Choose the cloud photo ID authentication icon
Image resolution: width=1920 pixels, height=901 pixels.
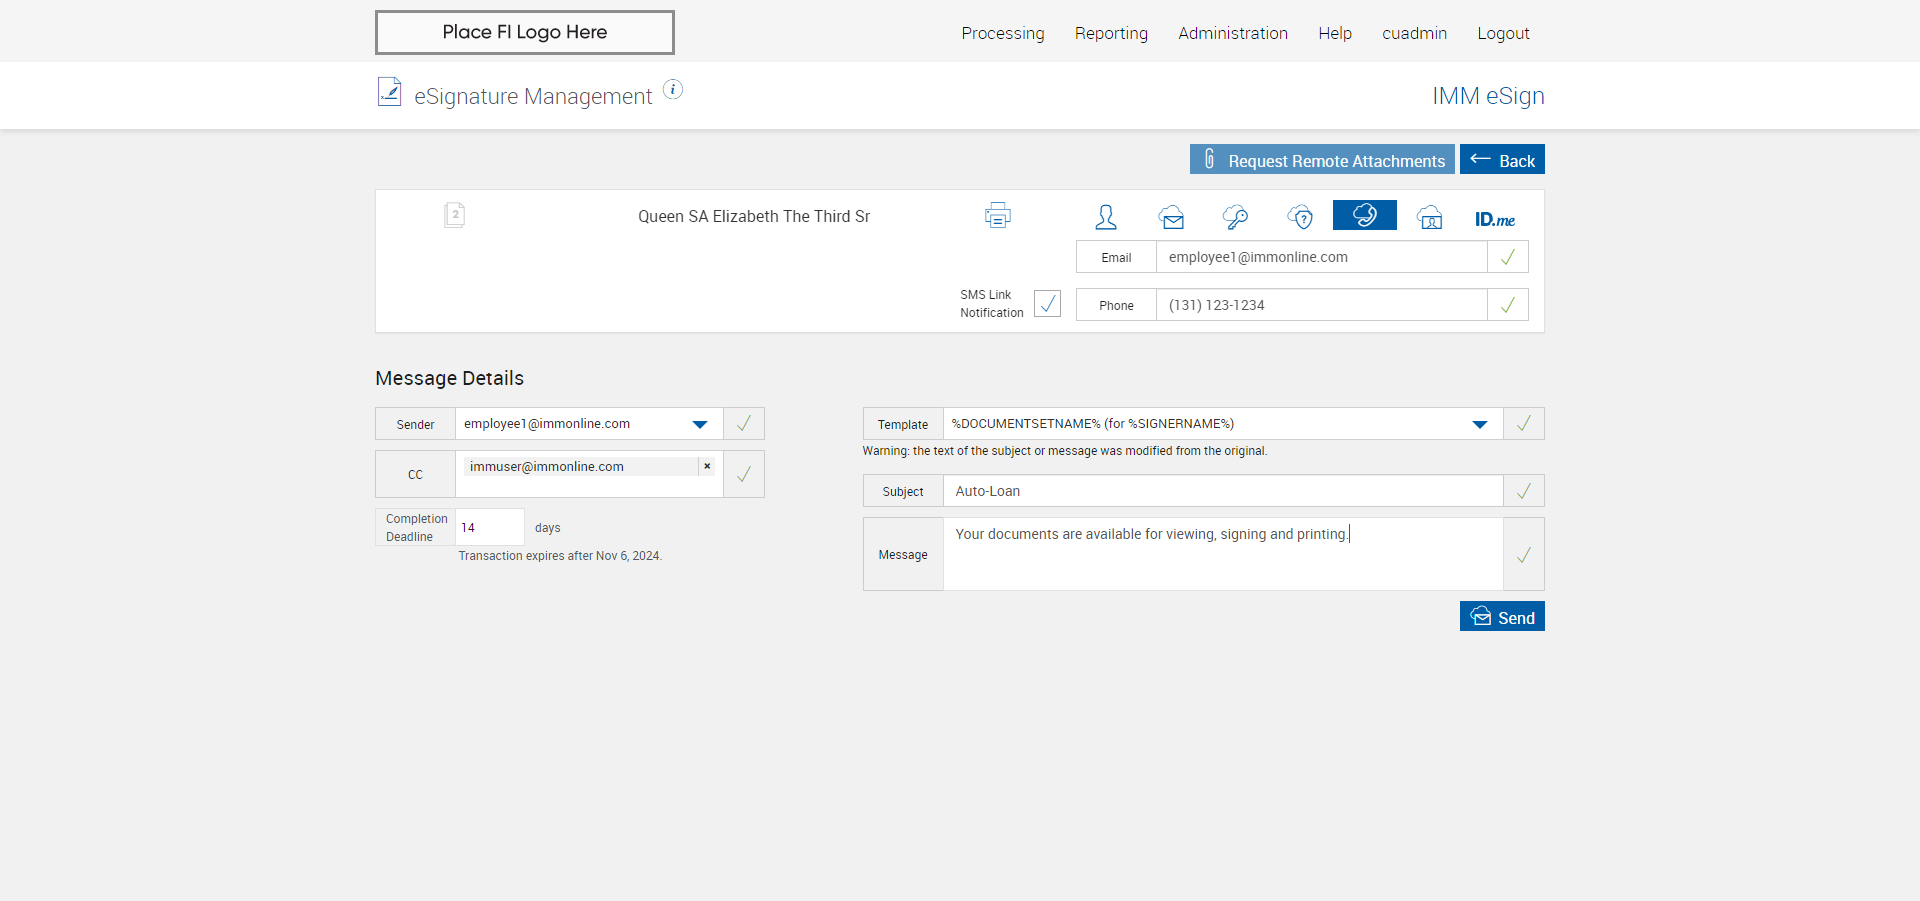[x=1430, y=217]
